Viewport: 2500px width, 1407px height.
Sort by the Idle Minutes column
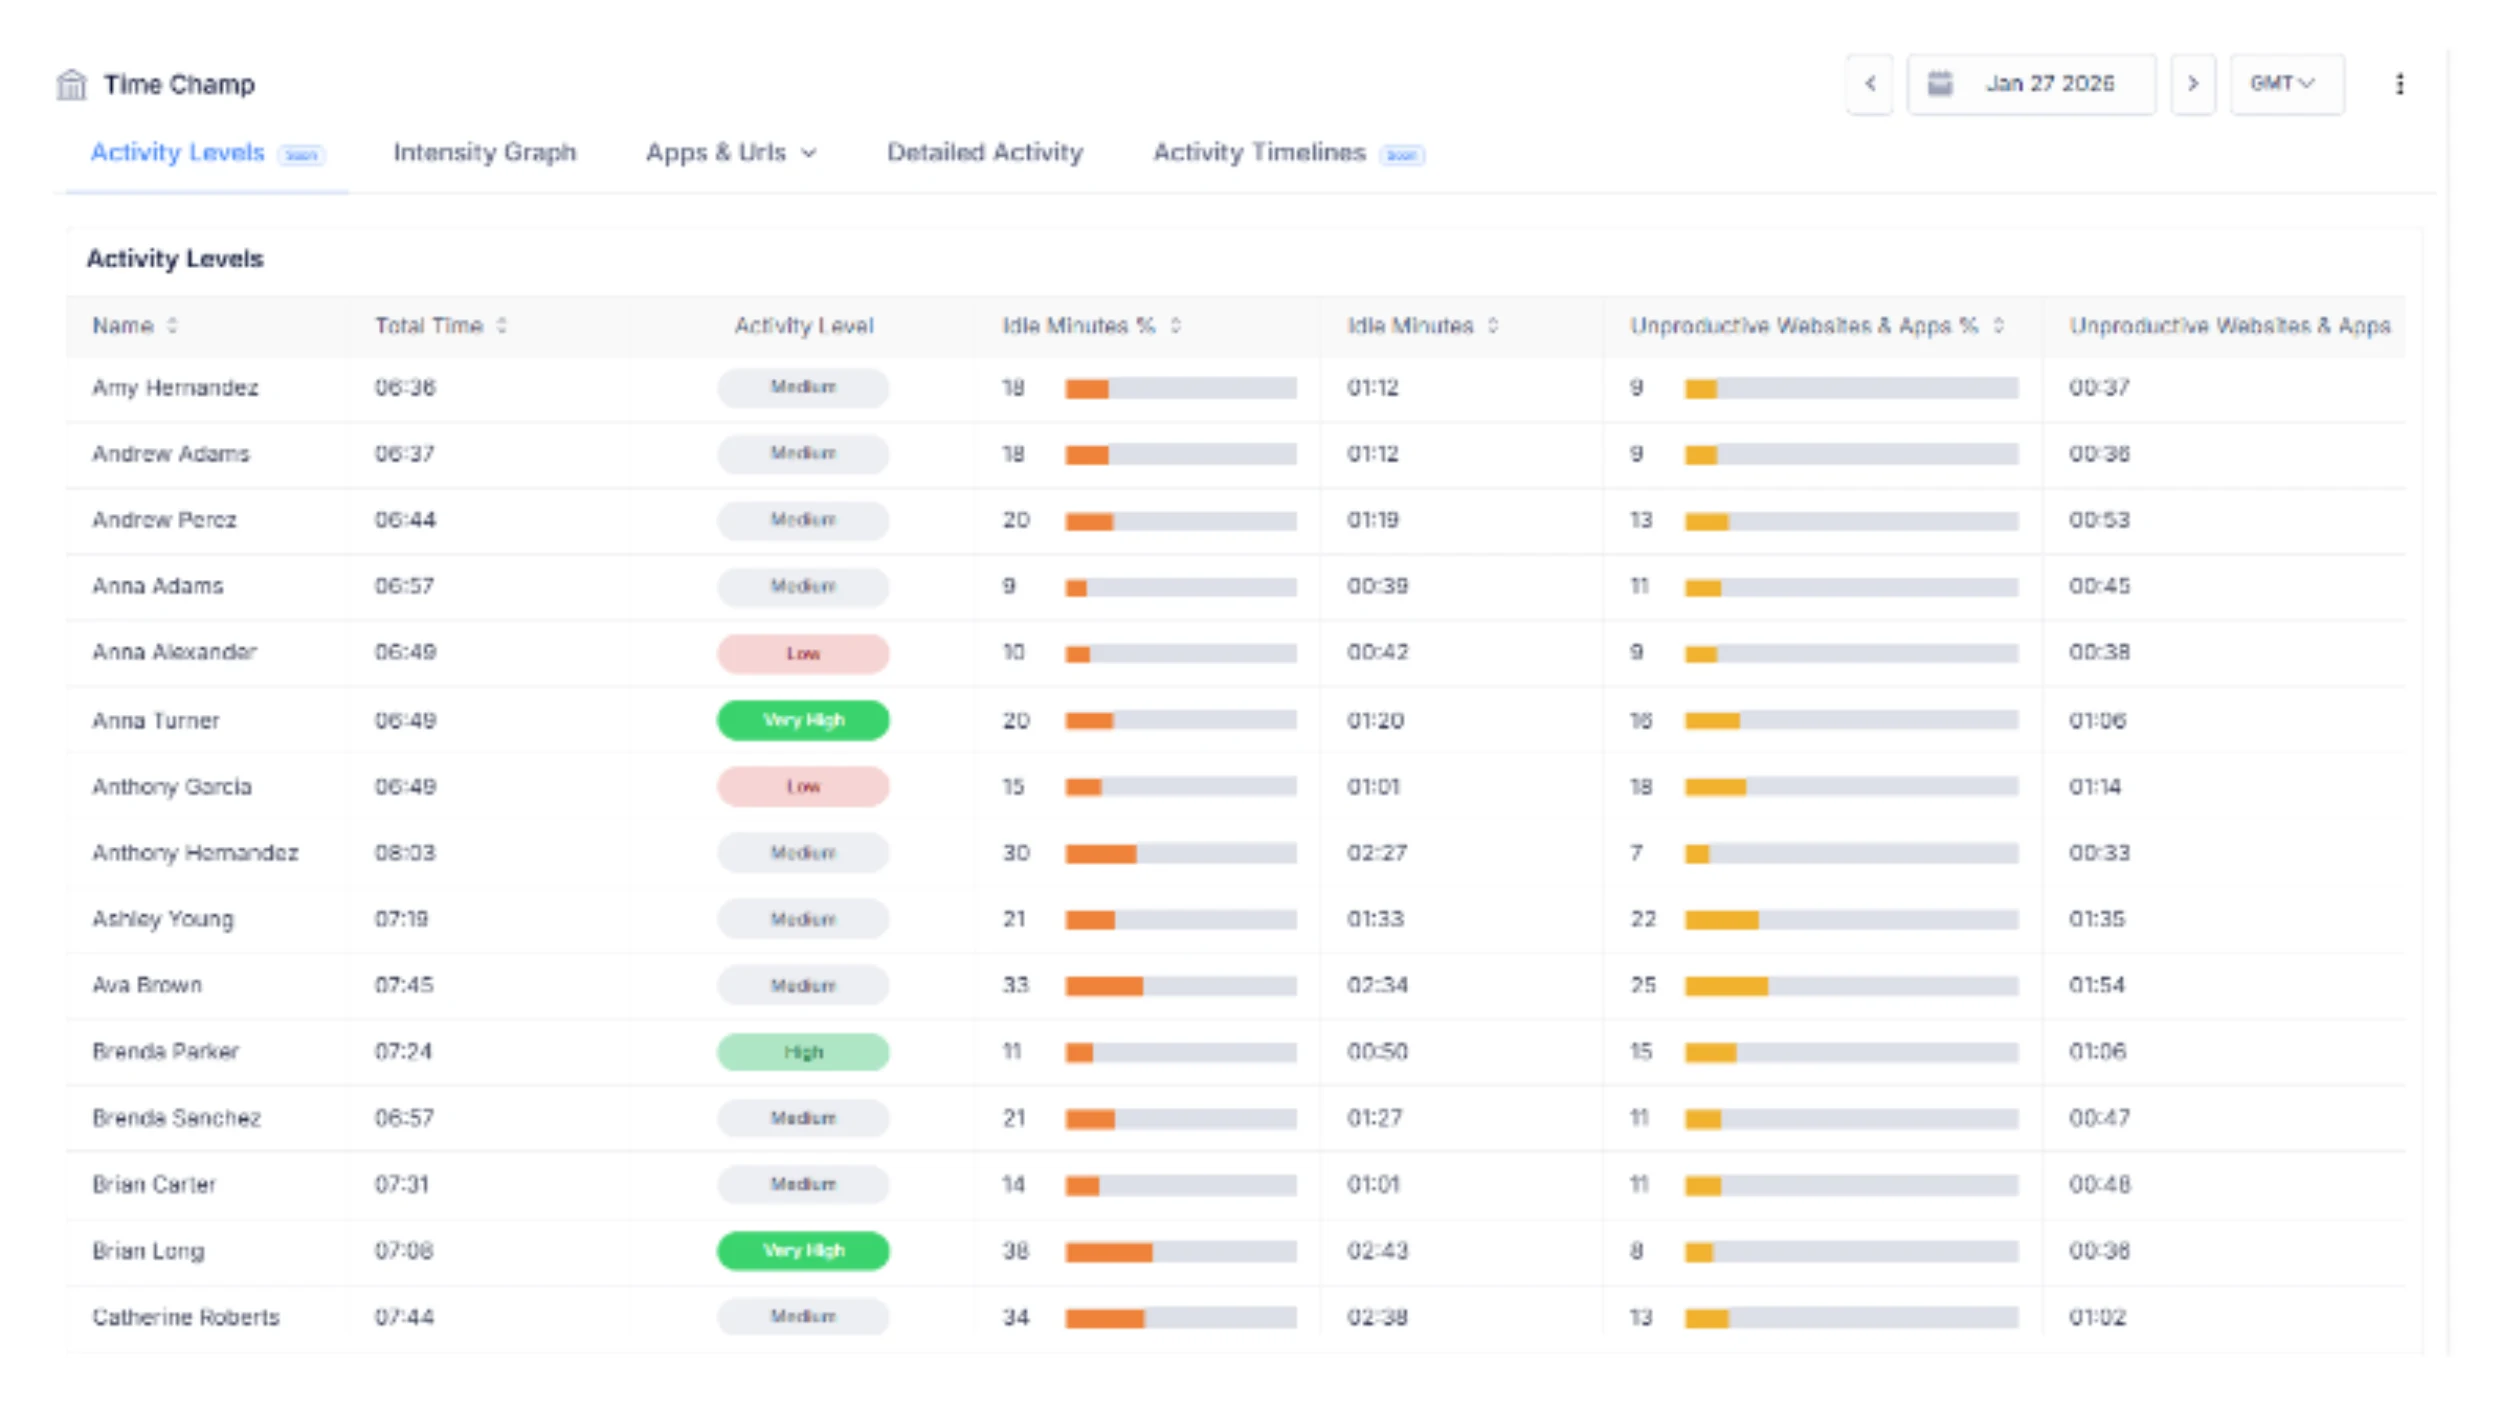coord(1493,325)
